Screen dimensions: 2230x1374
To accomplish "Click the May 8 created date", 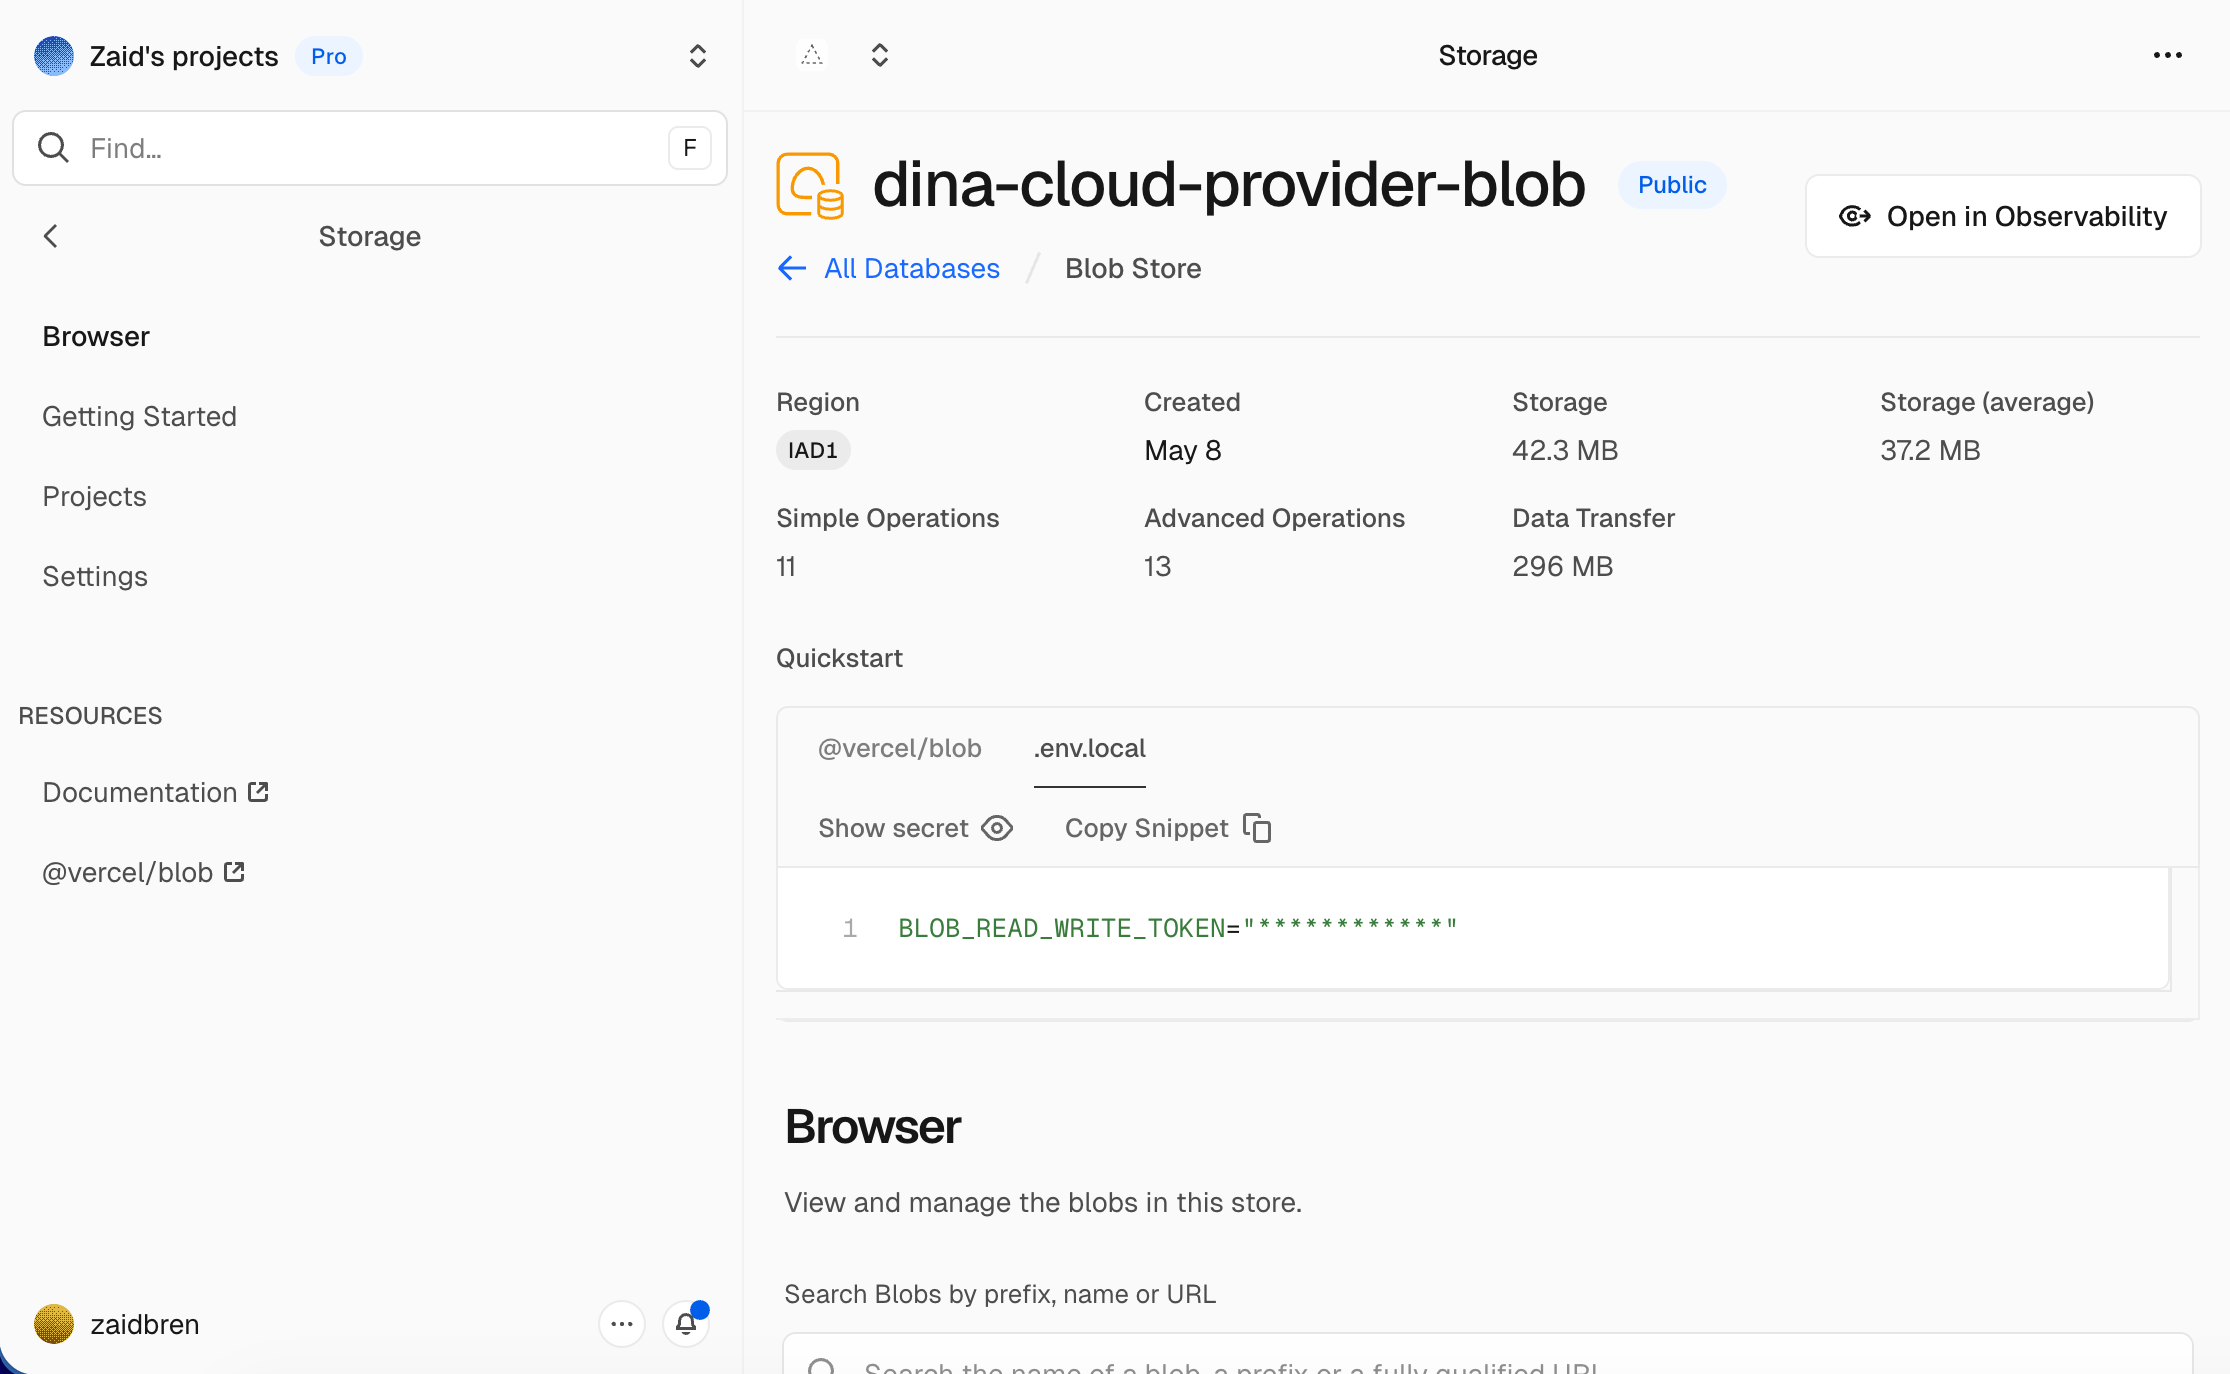I will pos(1183,450).
